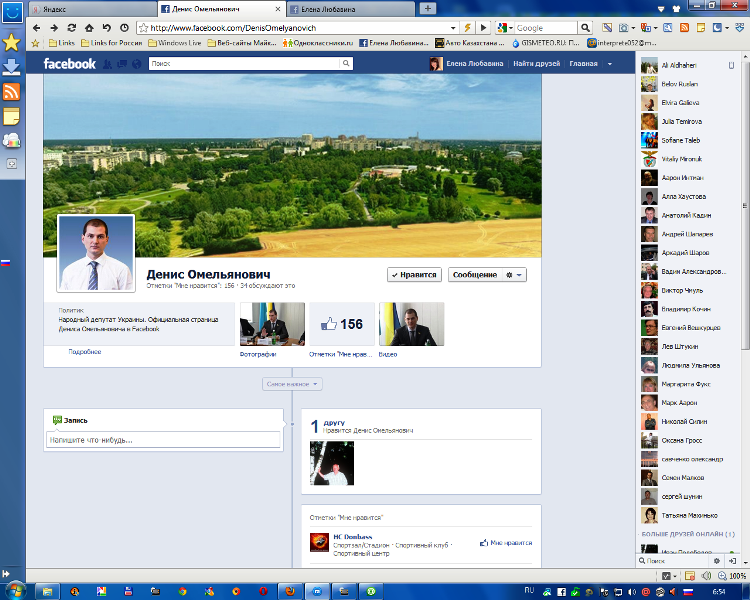Click the hide chat sidebar arrow icon
Screen dimensions: 750x600
click(x=733, y=561)
